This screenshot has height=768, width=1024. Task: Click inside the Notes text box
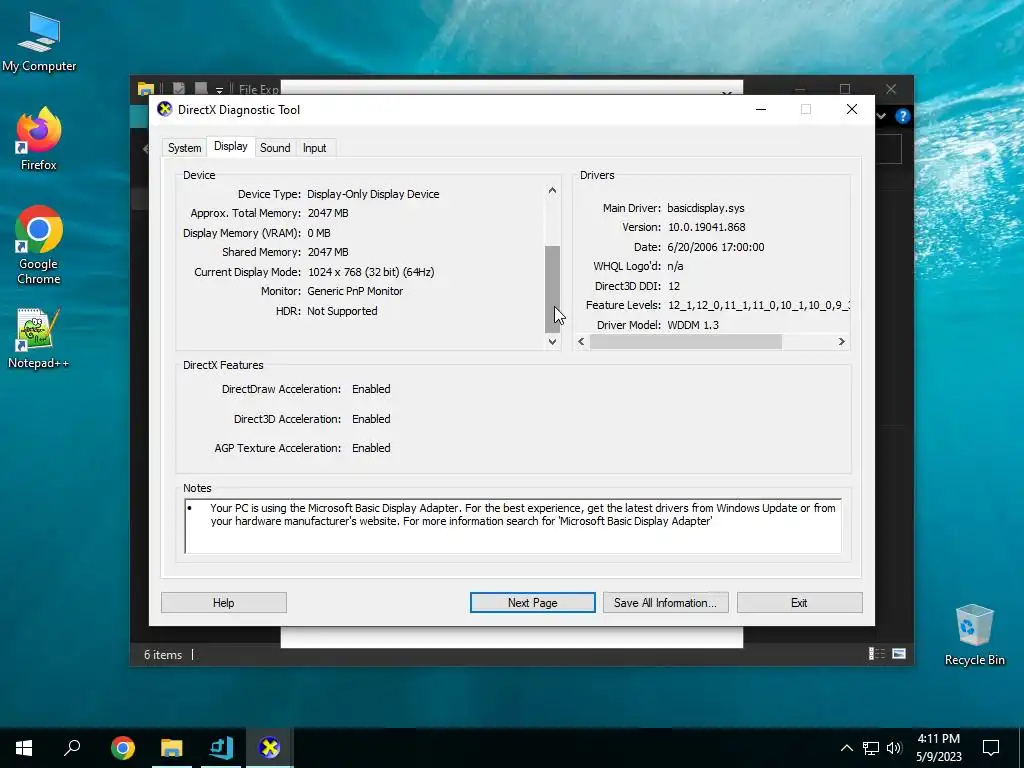(513, 526)
